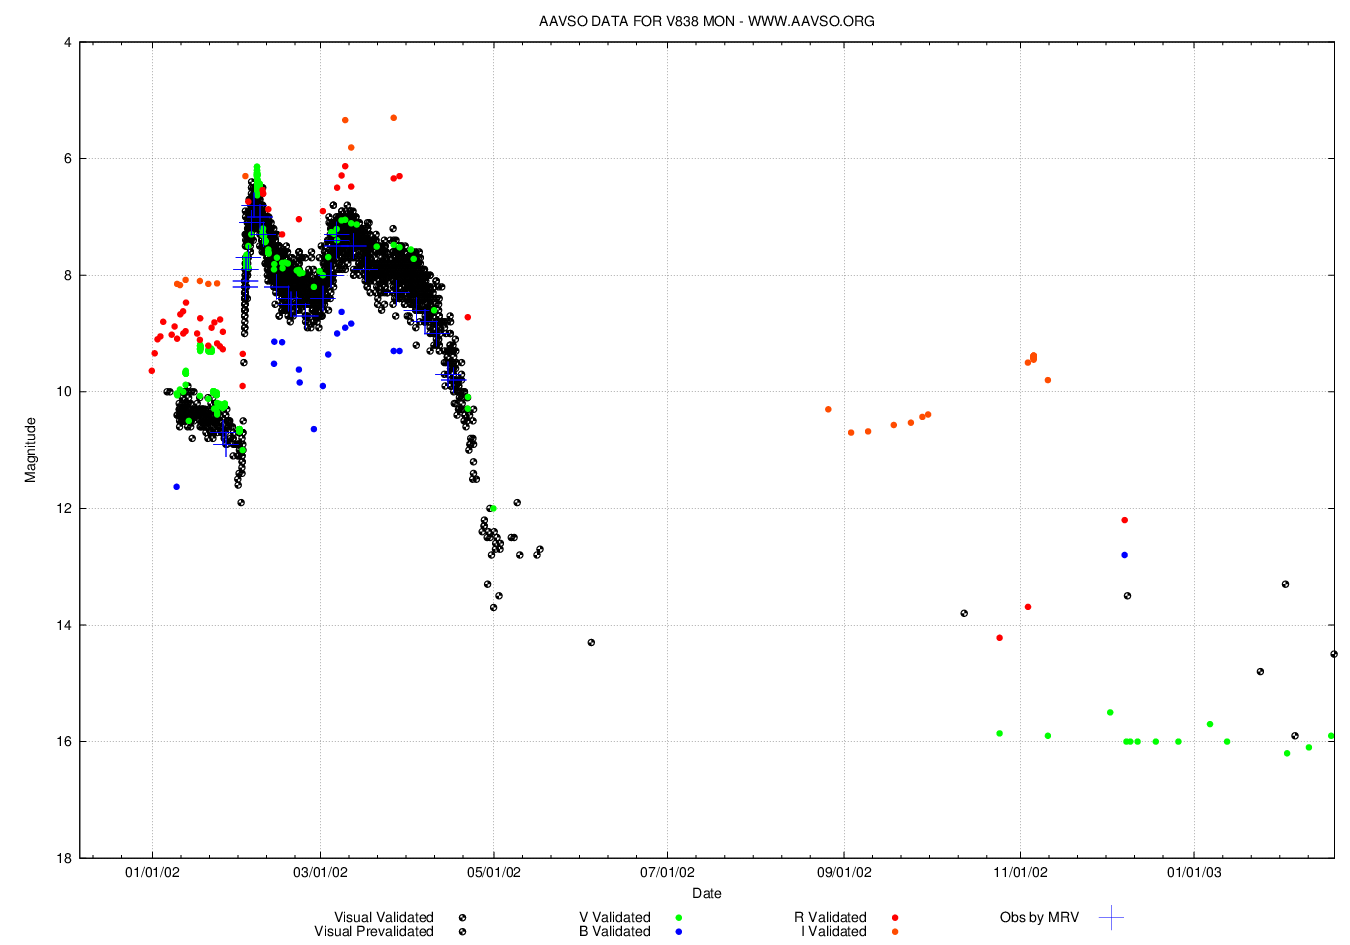Click the lone blue point near magnitude 12.8
Viewport: 1350px width, 945px height.
(x=1124, y=554)
